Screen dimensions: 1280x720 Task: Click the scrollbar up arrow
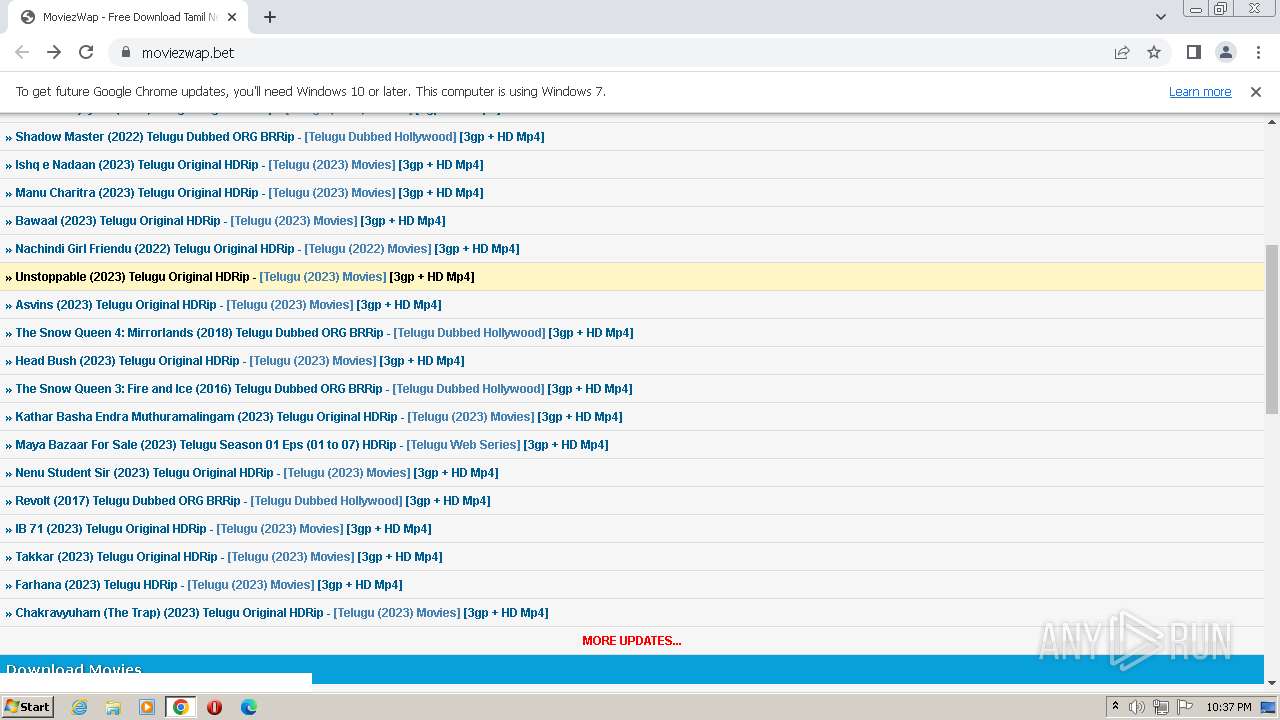(x=1272, y=122)
